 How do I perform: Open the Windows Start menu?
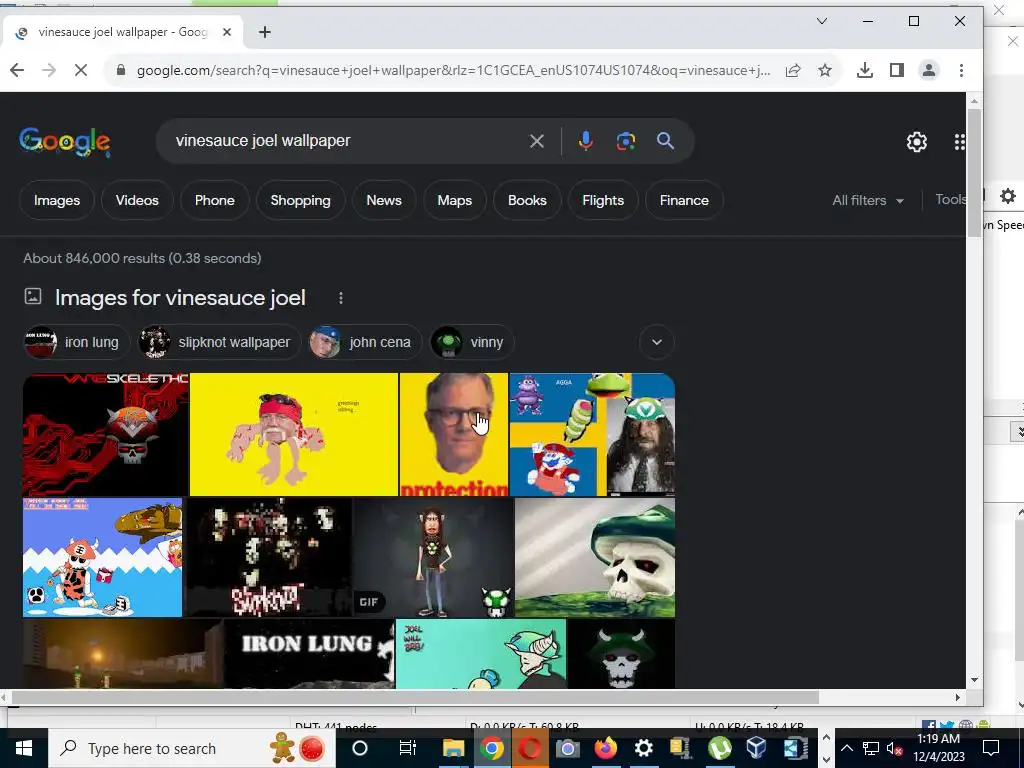(x=24, y=748)
